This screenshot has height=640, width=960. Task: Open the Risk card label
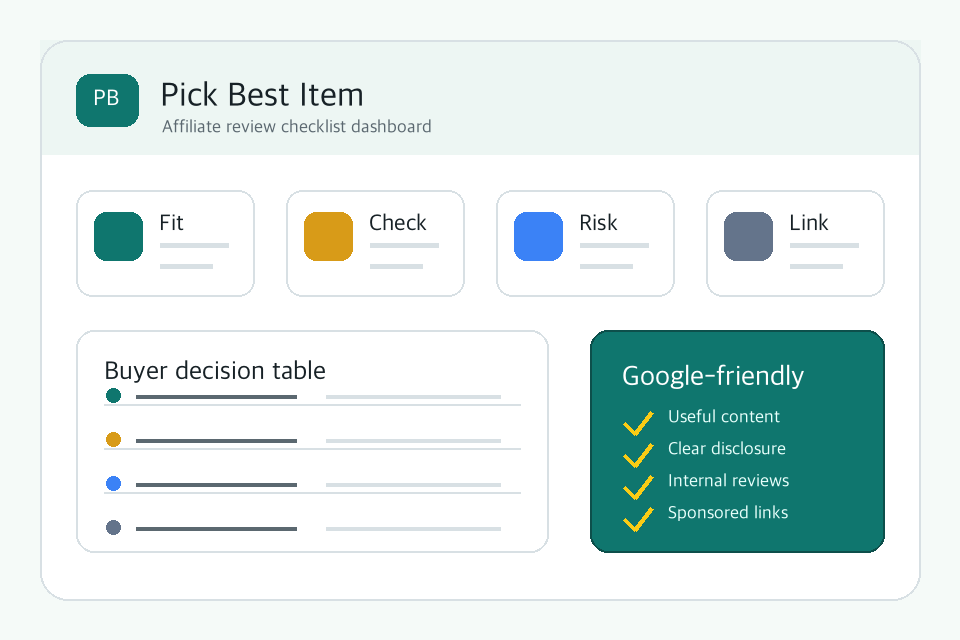click(598, 222)
